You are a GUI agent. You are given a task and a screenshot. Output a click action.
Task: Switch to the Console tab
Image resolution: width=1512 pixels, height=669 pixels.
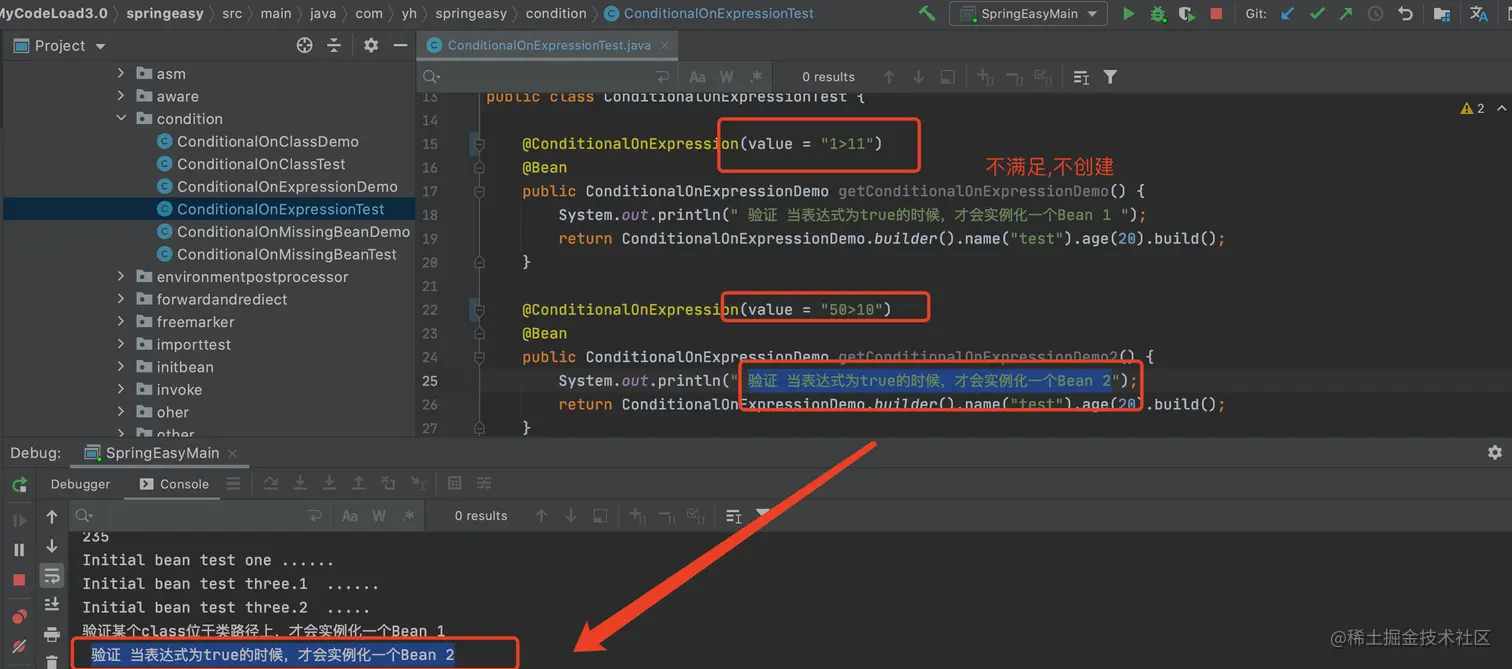pyautogui.click(x=173, y=484)
